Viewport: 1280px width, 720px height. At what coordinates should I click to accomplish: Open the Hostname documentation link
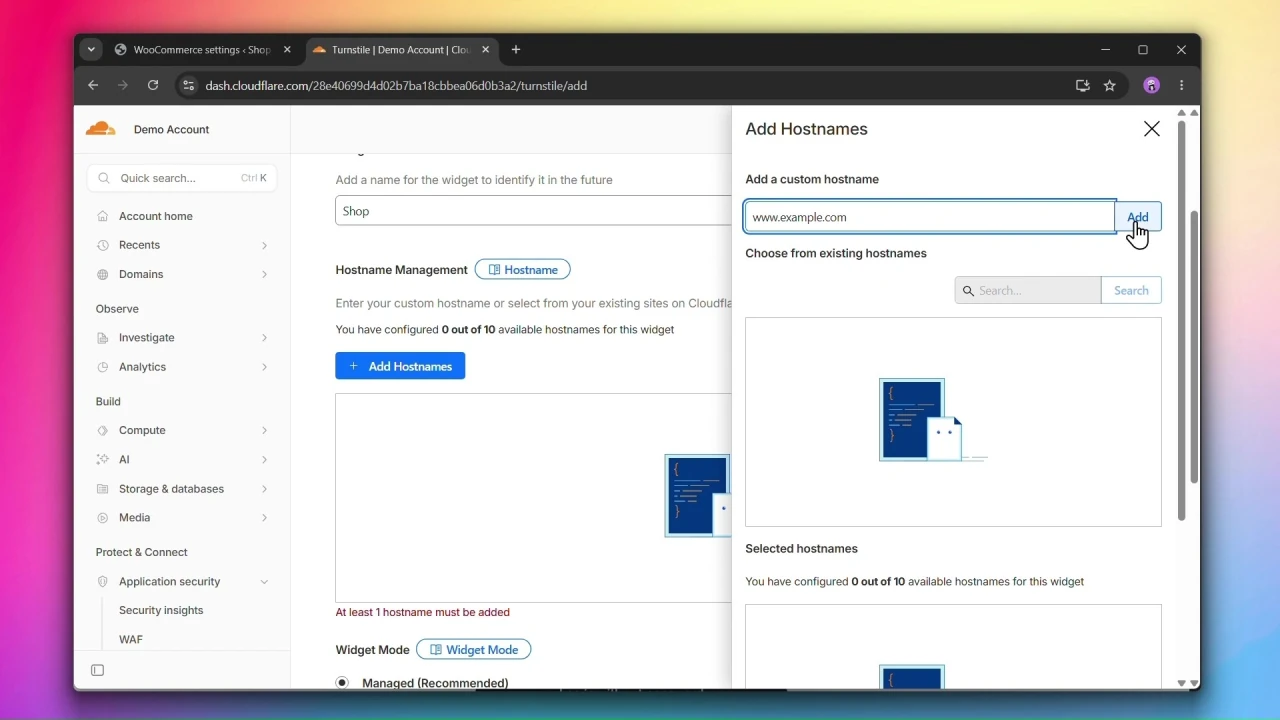523,270
